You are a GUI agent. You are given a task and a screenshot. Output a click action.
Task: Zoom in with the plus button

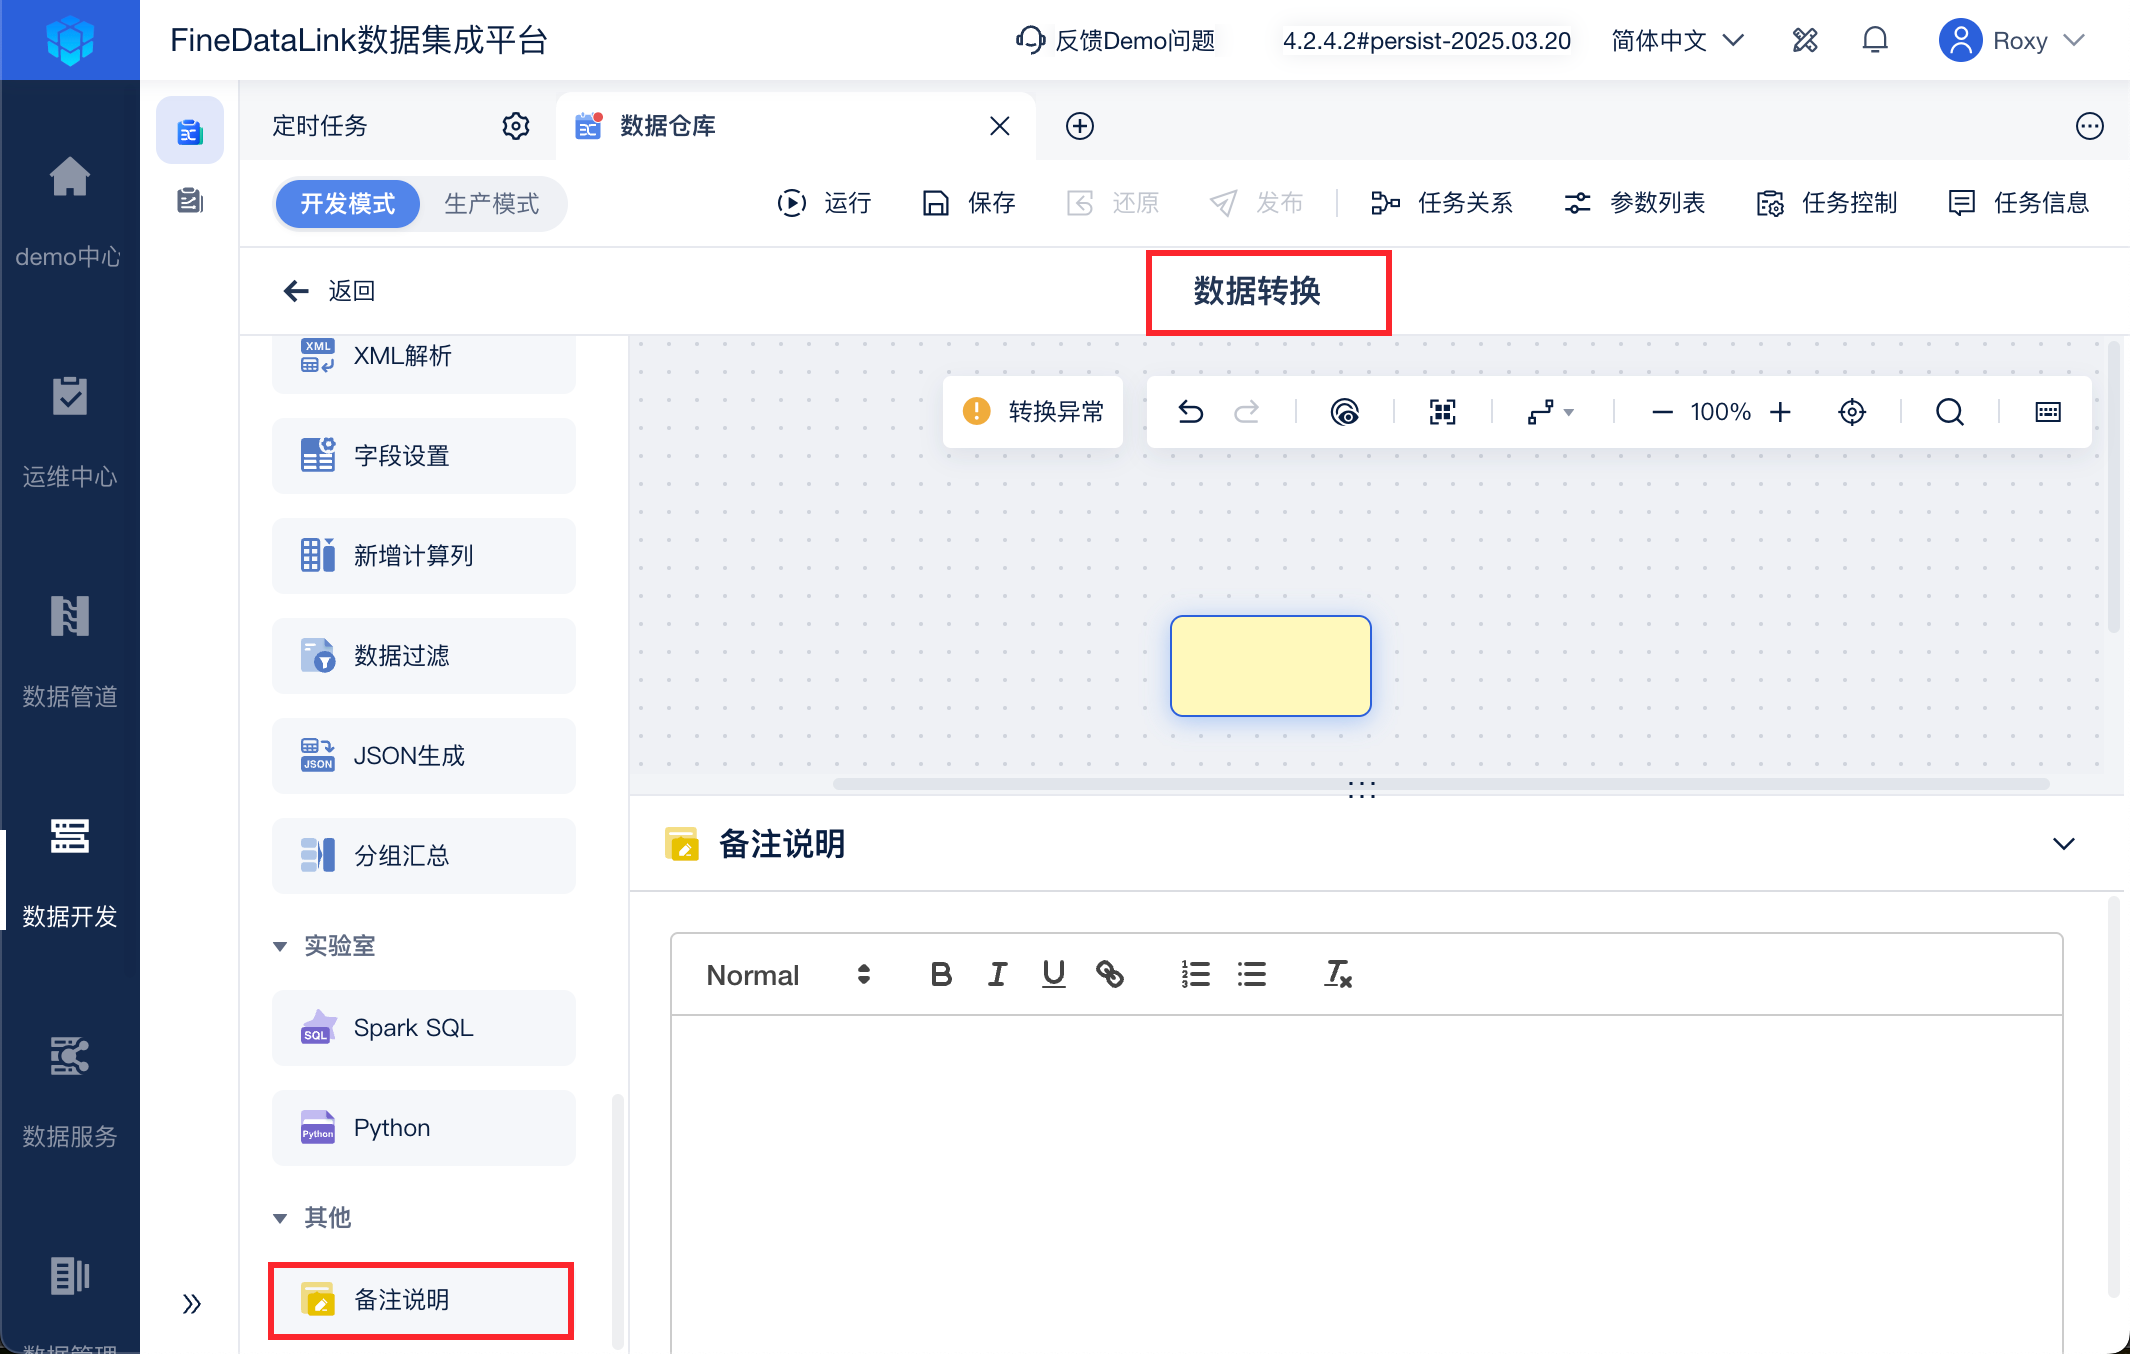pos(1780,412)
